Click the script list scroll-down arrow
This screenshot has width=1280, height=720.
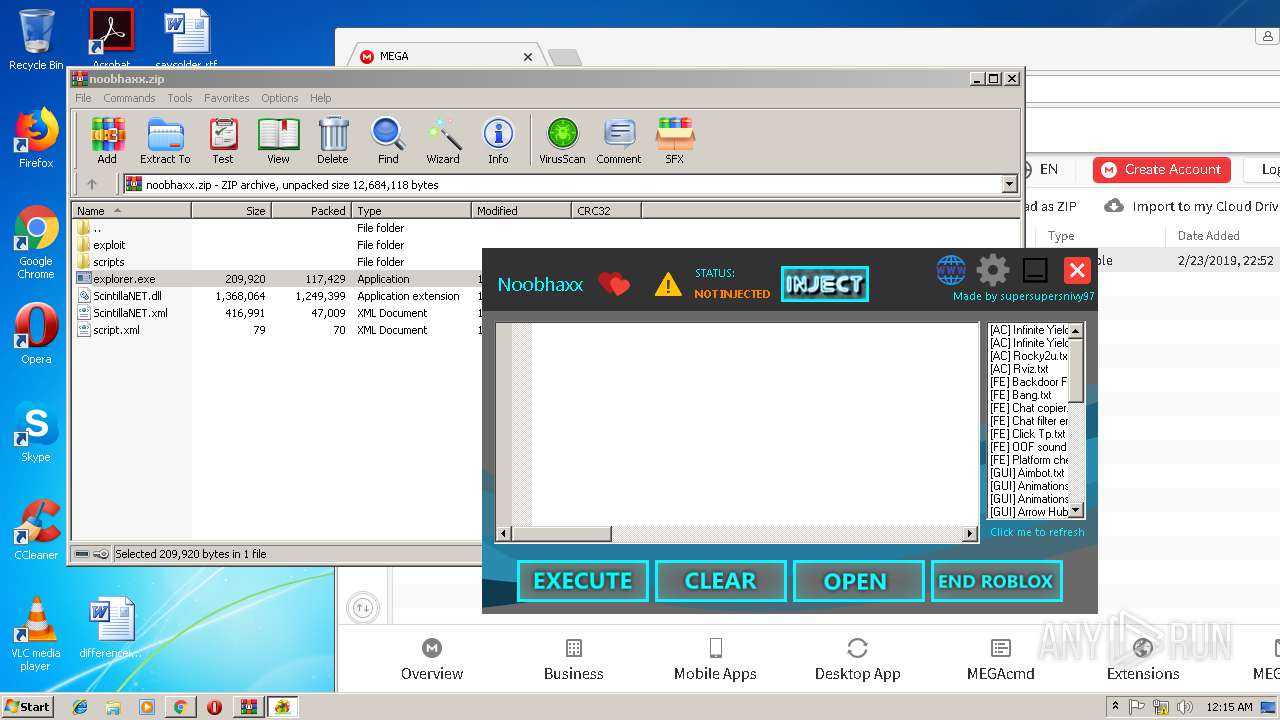click(x=1076, y=511)
